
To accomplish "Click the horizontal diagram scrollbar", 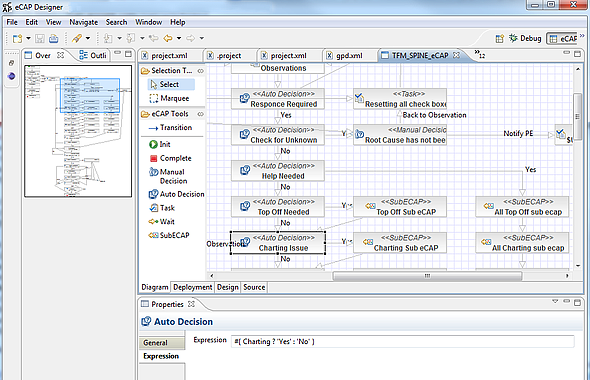I will click(x=428, y=276).
